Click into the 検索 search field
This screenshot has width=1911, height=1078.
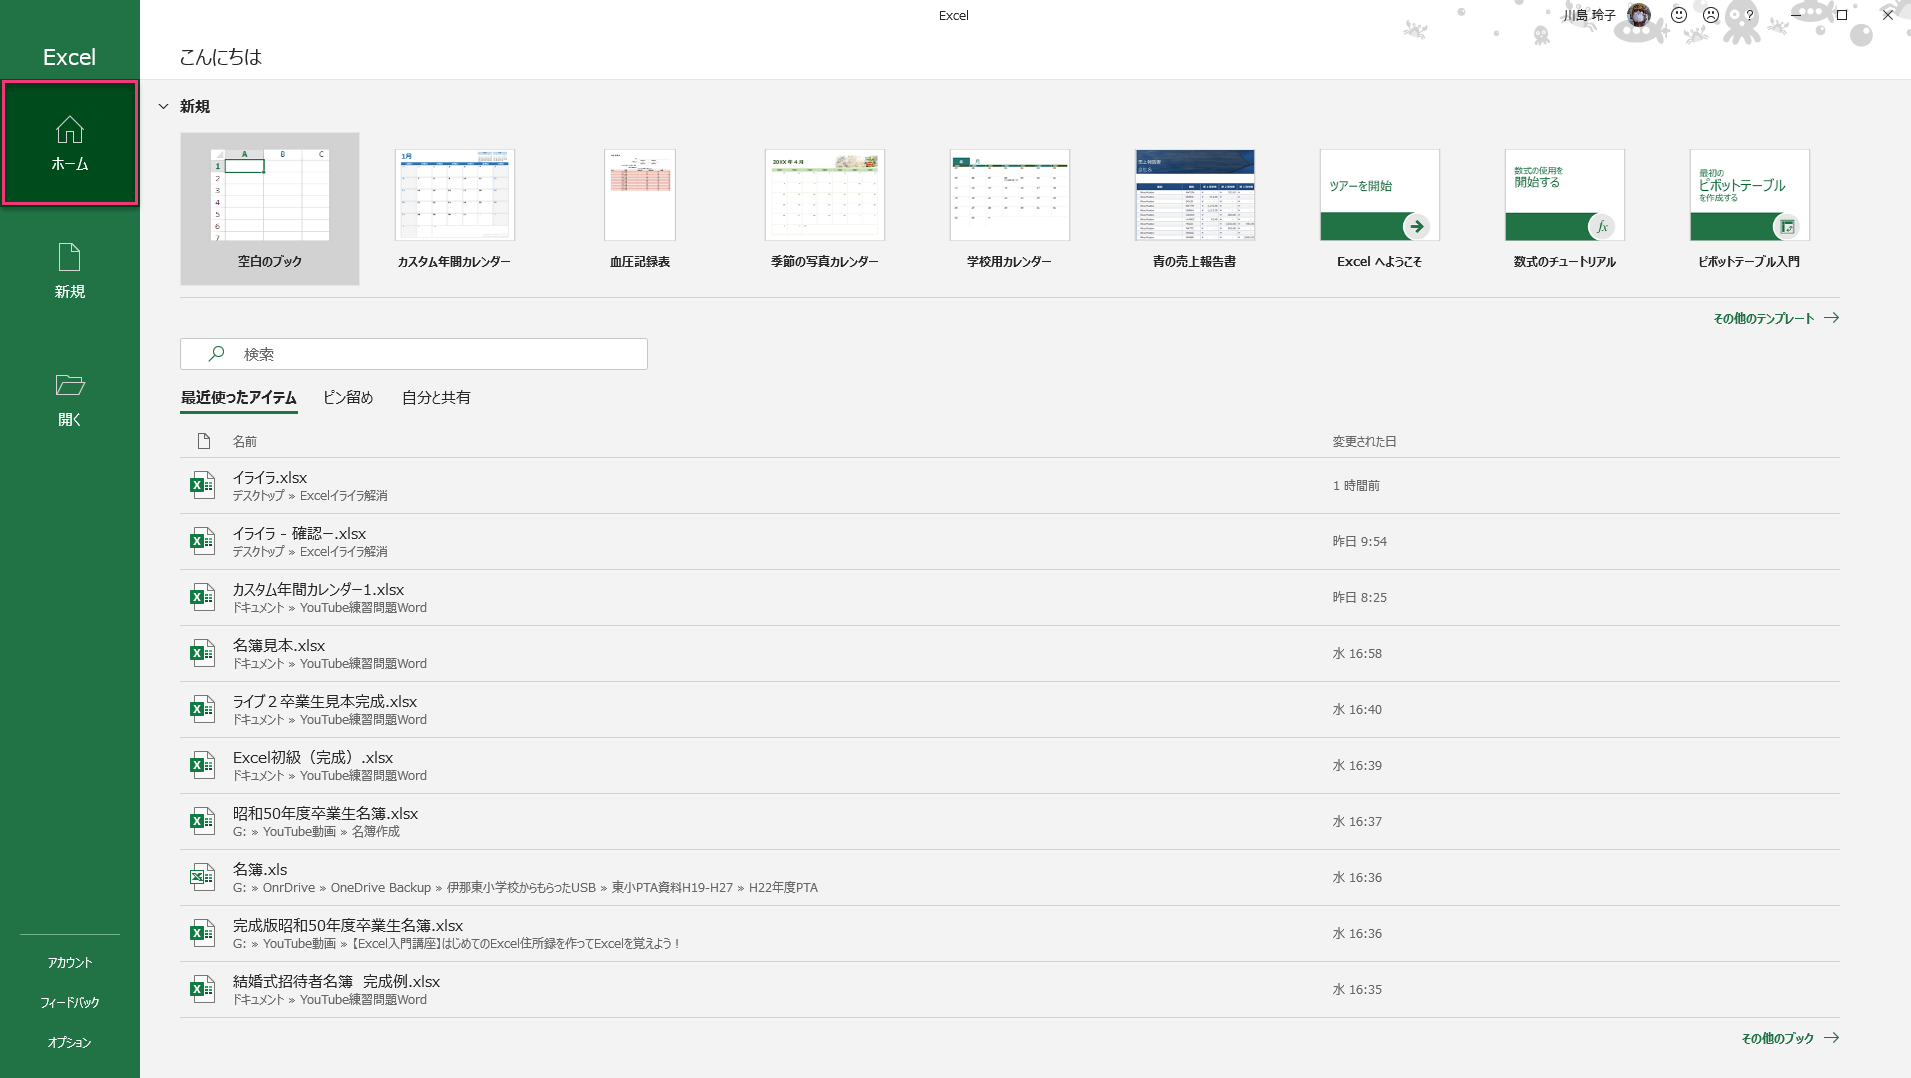(414, 354)
